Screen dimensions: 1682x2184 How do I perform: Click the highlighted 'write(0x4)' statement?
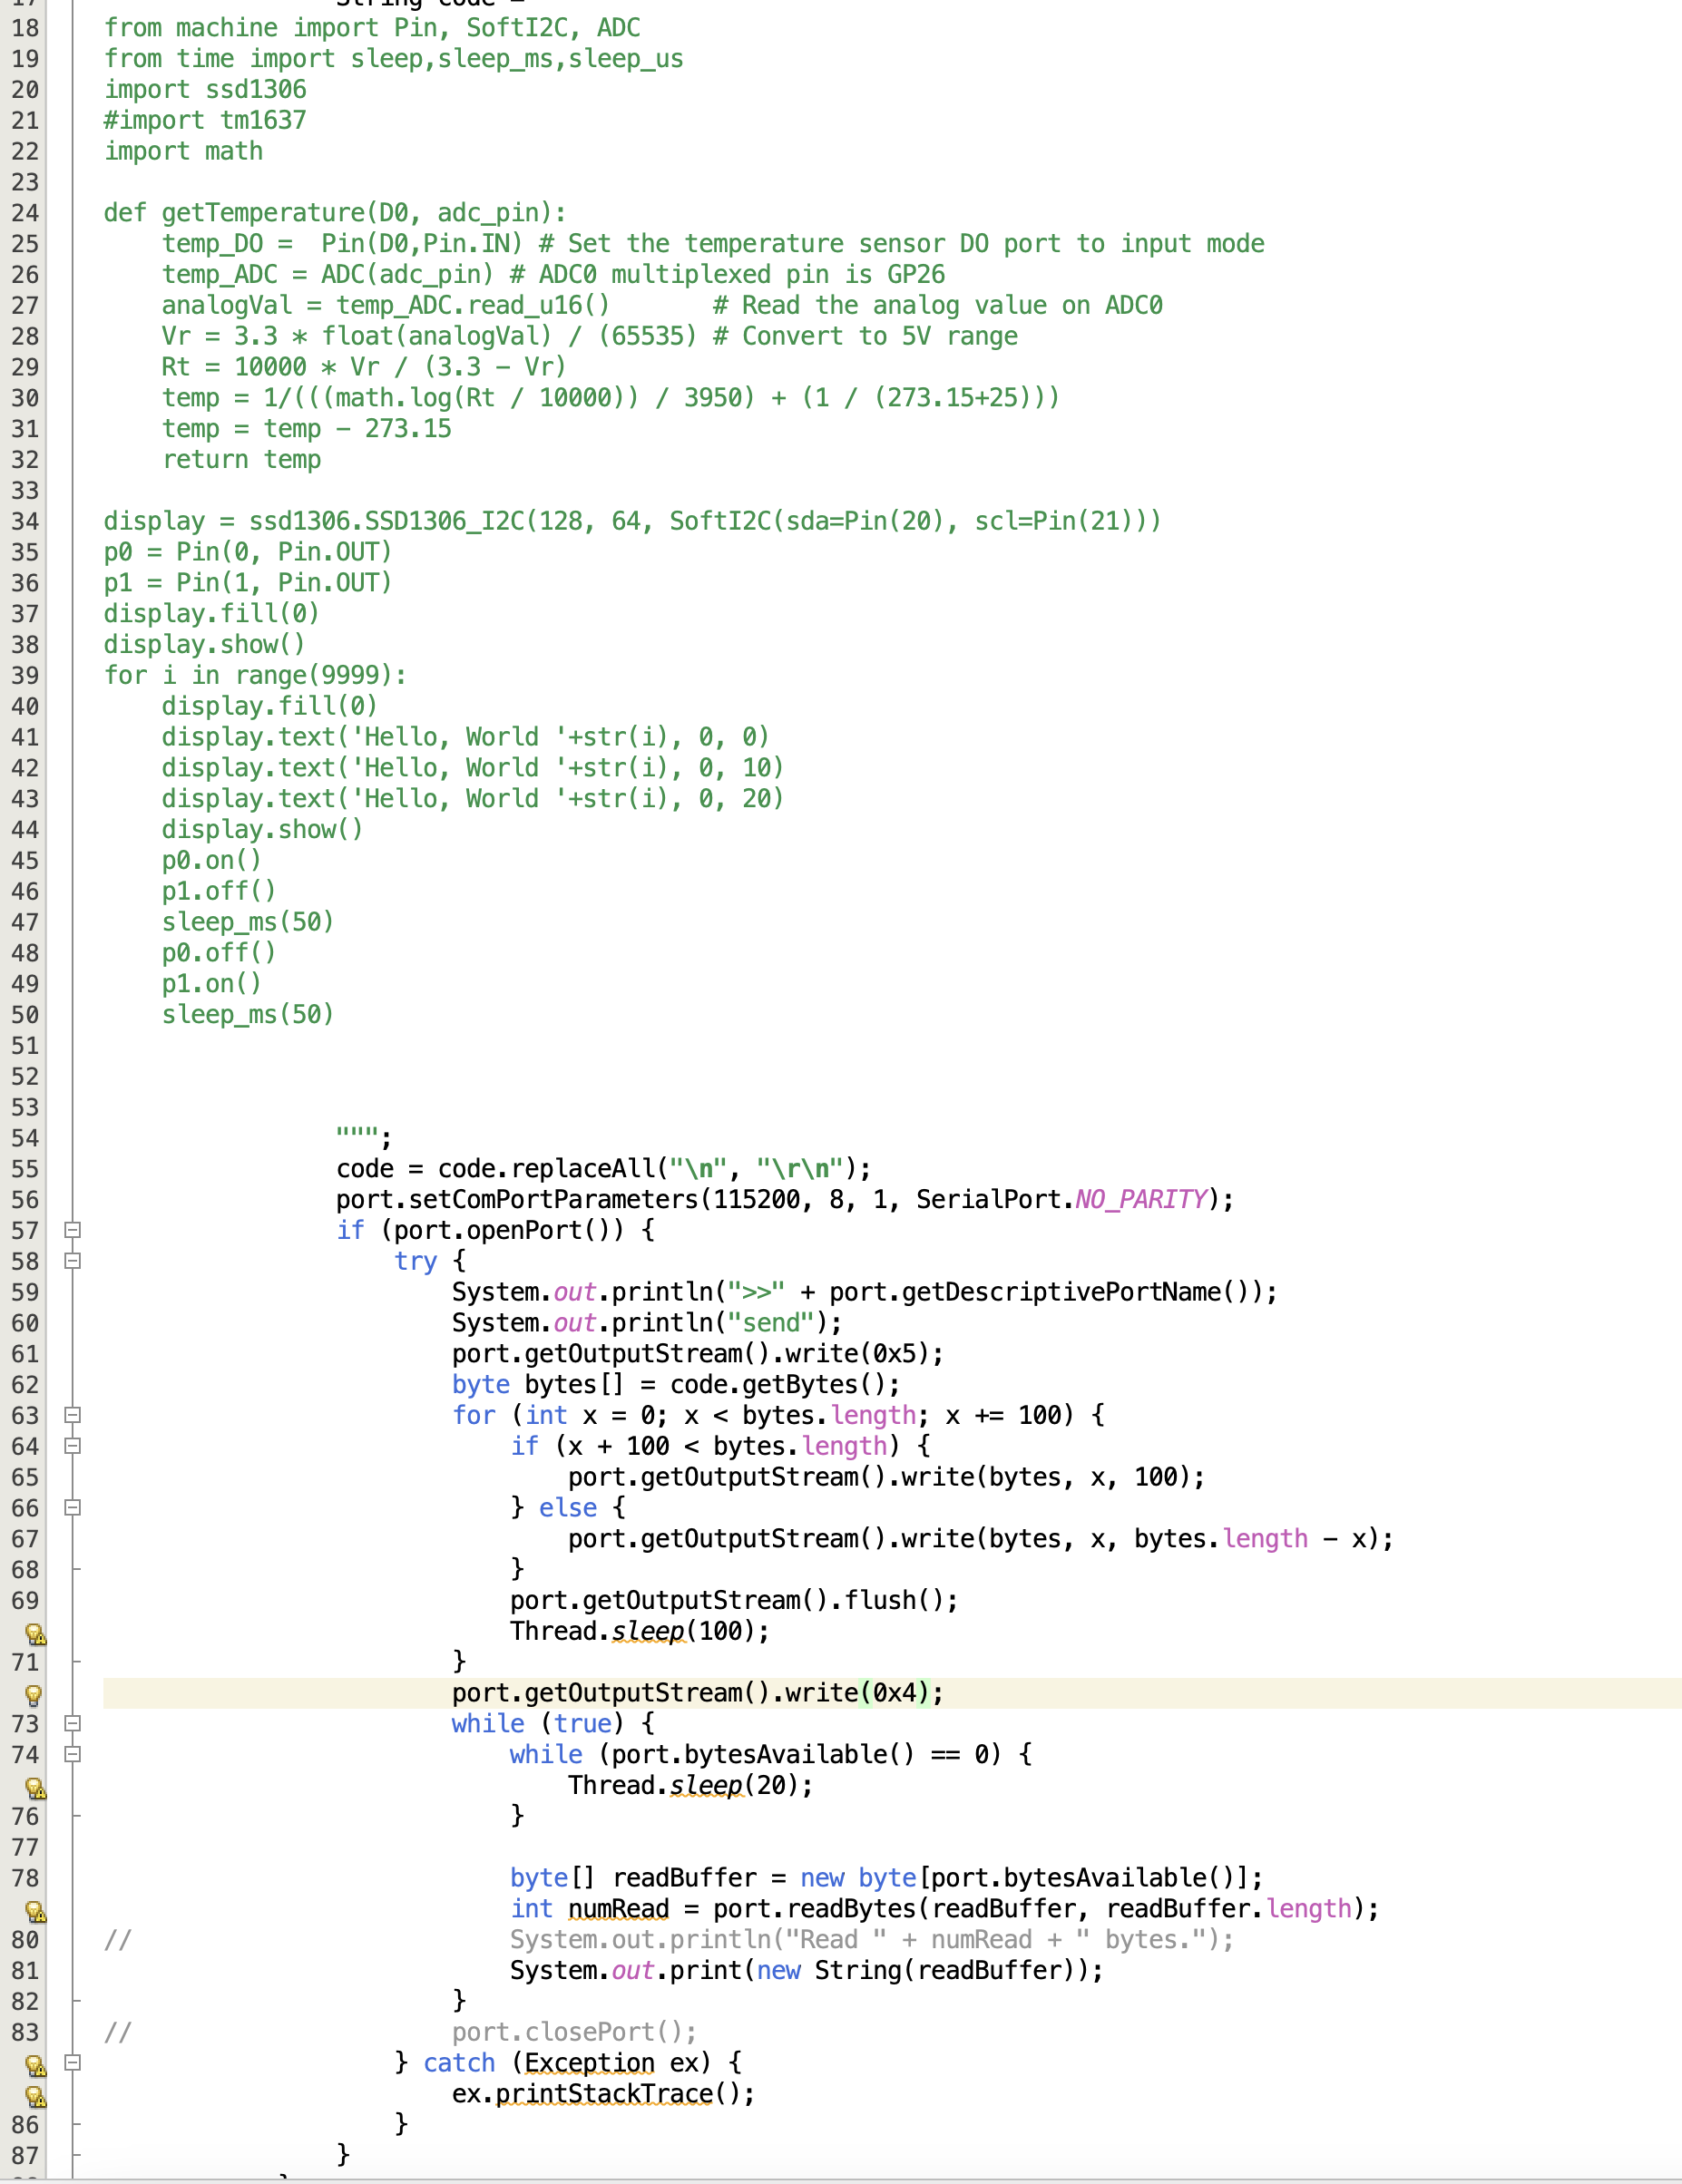698,1693
